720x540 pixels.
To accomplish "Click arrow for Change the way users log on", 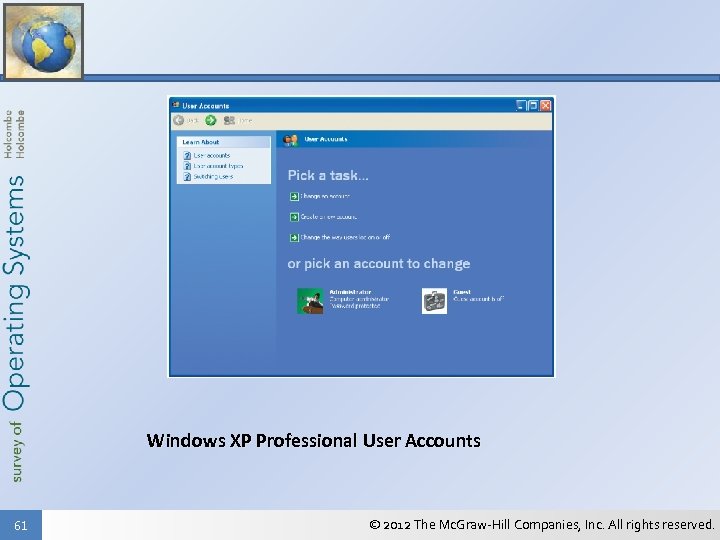I will 294,237.
